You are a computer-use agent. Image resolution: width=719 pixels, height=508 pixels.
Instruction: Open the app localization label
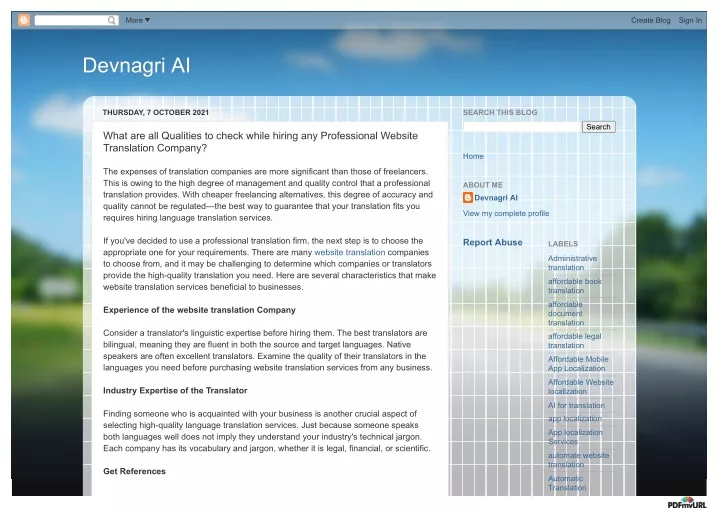pyautogui.click(x=575, y=419)
